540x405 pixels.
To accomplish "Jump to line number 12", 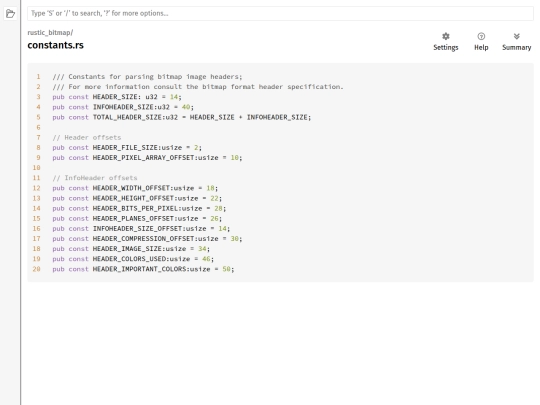I will [37, 188].
